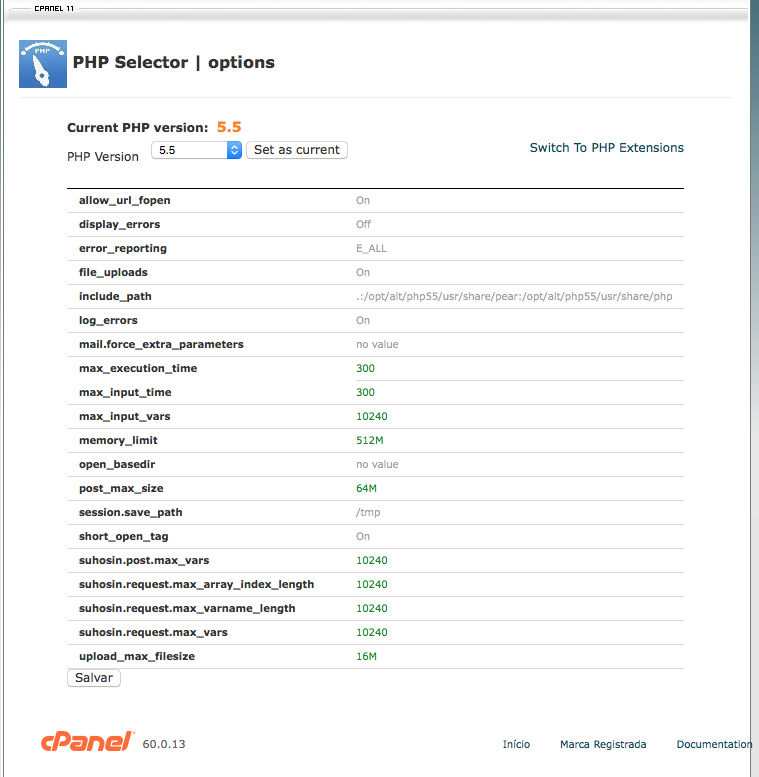
Task: Click the suhosin.post.max_vars value 10240
Action: coord(372,560)
